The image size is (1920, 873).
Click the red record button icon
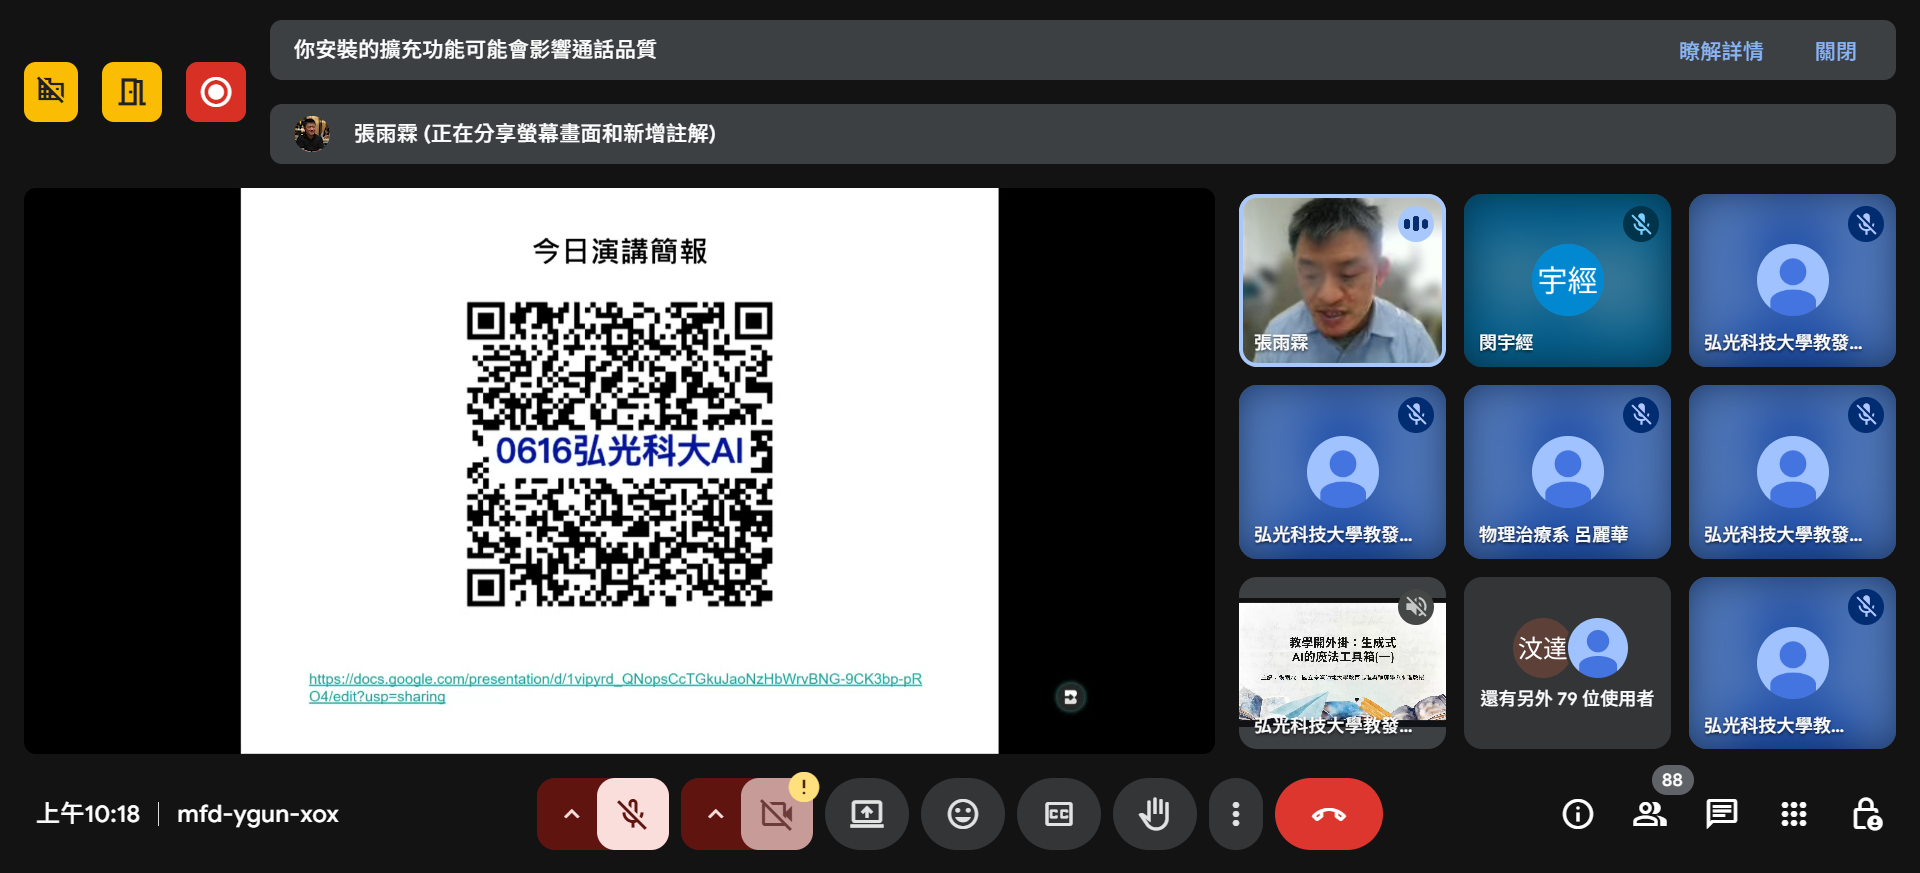click(x=216, y=92)
